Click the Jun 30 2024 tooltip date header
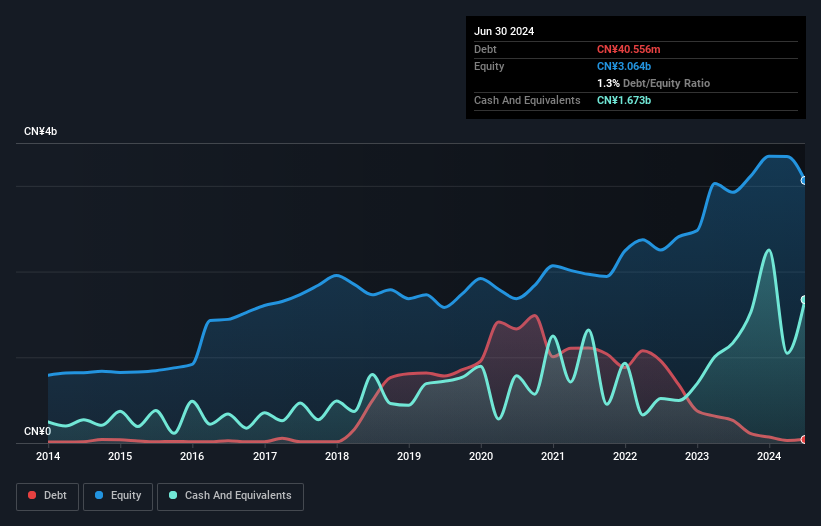Screen dimensions: 821x526 (504, 31)
